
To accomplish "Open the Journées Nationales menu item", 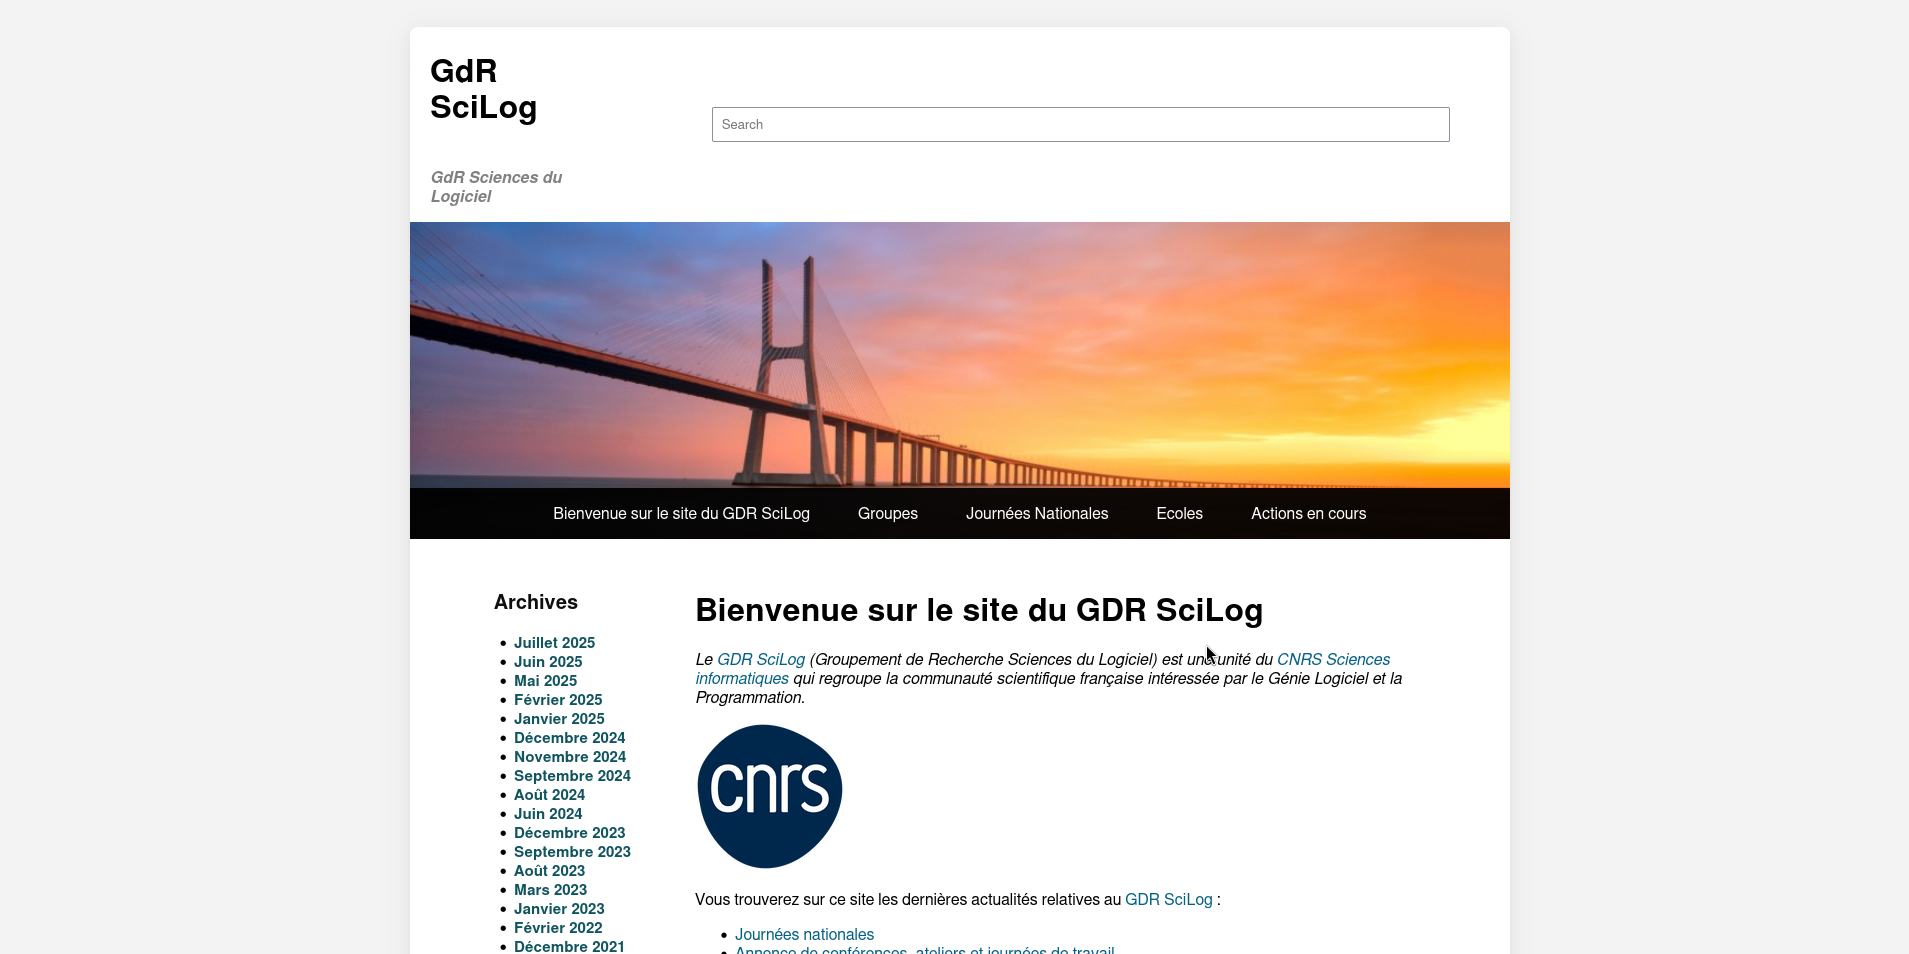I will pyautogui.click(x=1036, y=513).
